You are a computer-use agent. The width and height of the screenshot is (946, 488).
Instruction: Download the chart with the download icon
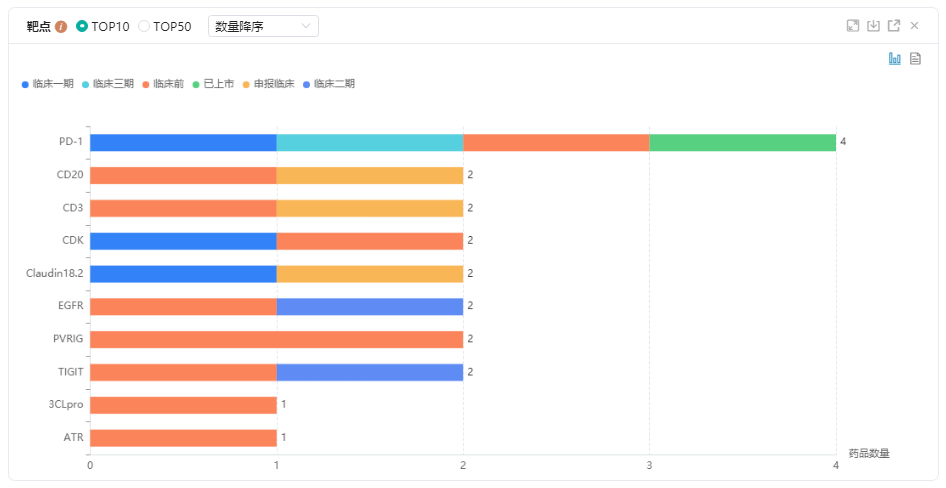pyautogui.click(x=873, y=26)
